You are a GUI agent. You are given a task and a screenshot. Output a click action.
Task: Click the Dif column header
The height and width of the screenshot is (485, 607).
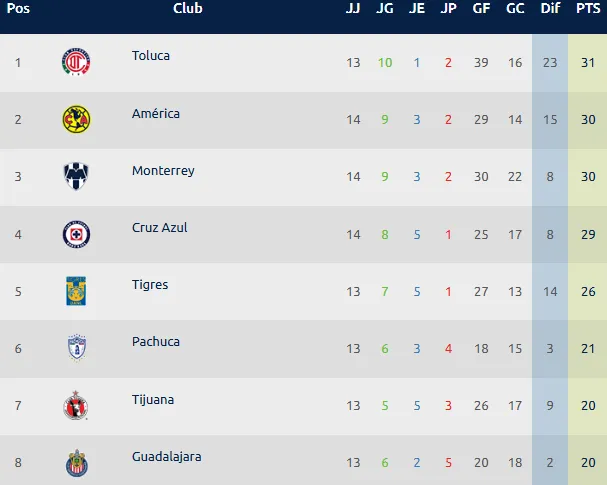pyautogui.click(x=550, y=9)
